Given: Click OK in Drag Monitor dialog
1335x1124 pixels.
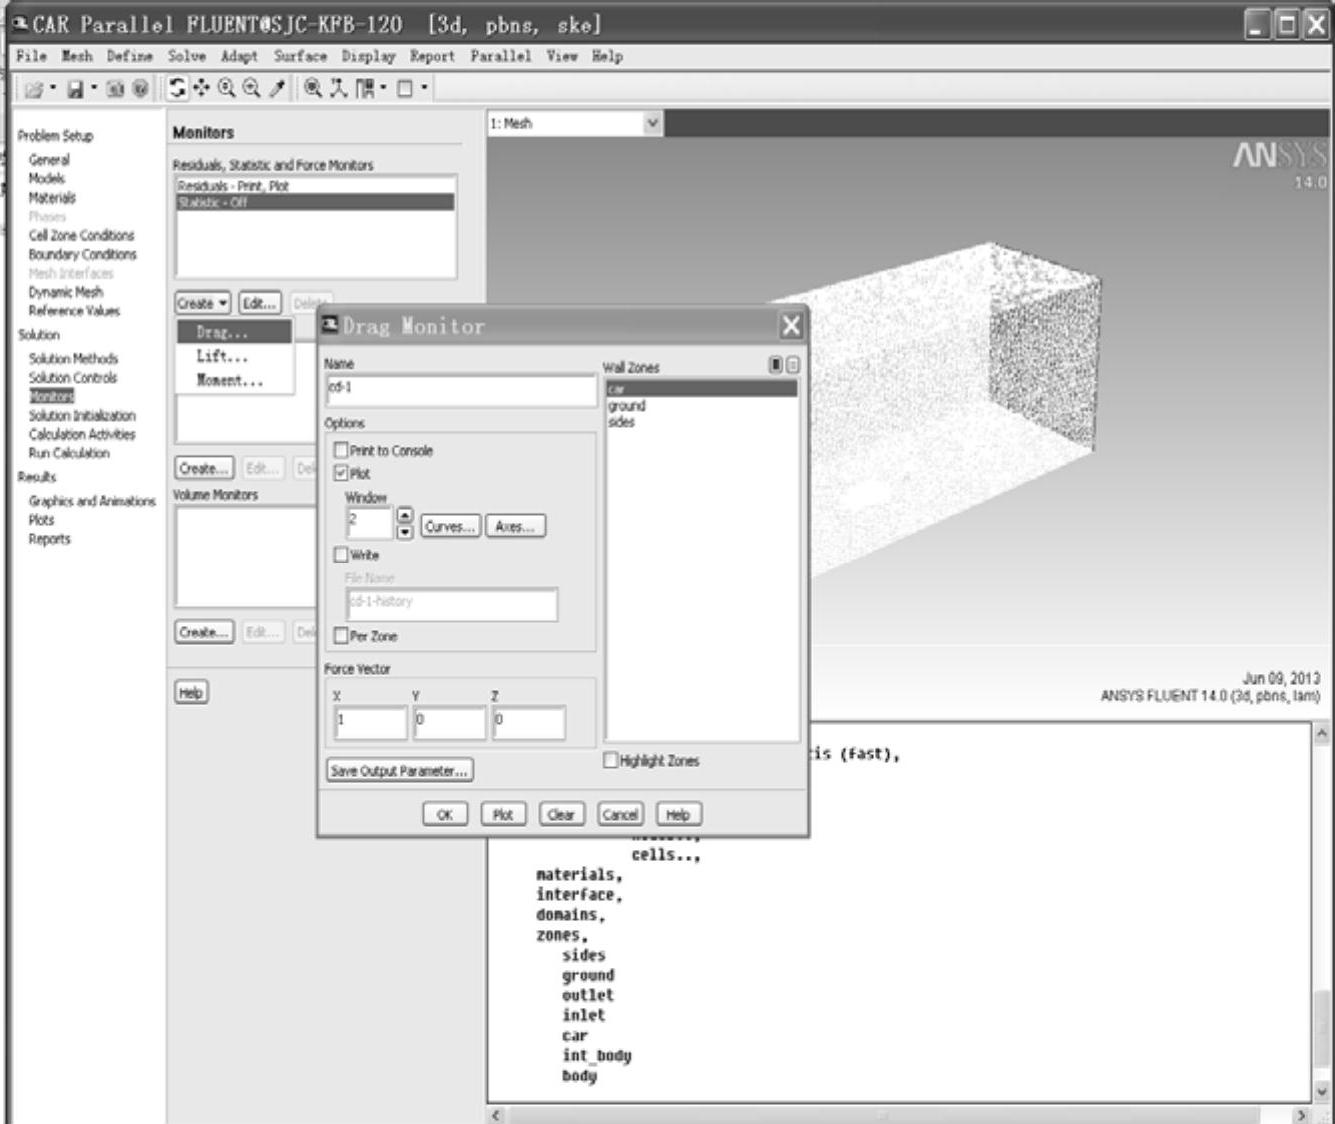Looking at the screenshot, I should tap(445, 814).
